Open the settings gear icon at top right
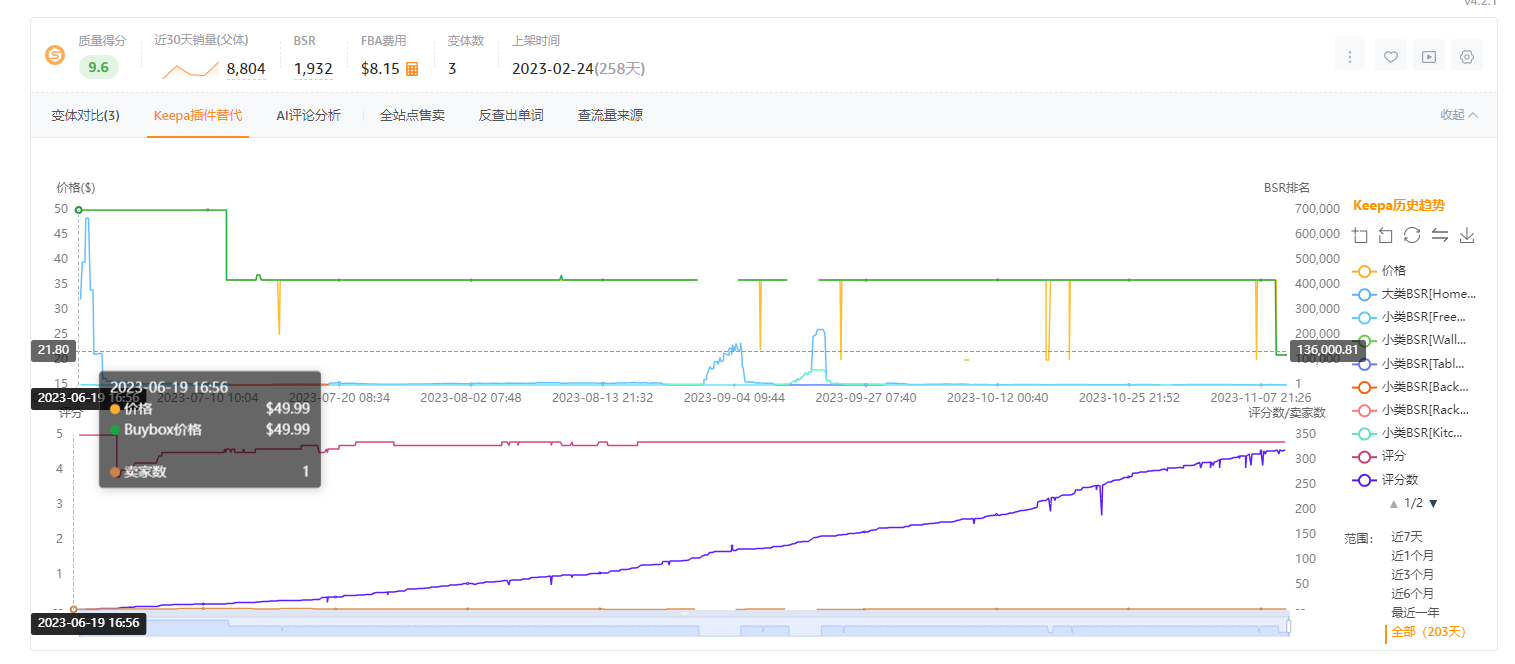This screenshot has height=664, width=1515. 1466,55
